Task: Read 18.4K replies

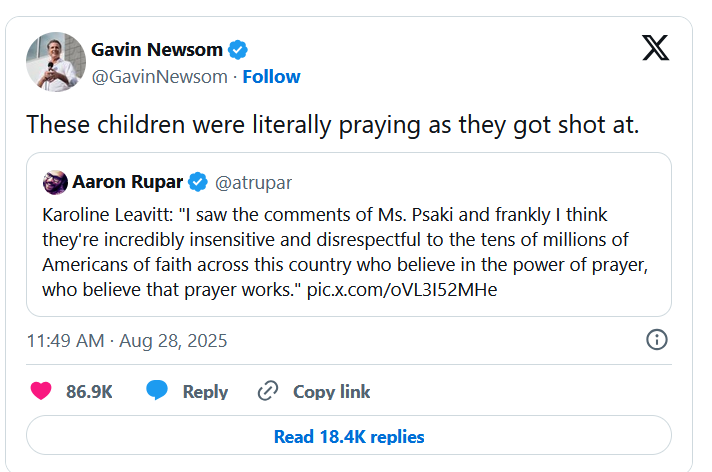Action: coord(349,437)
